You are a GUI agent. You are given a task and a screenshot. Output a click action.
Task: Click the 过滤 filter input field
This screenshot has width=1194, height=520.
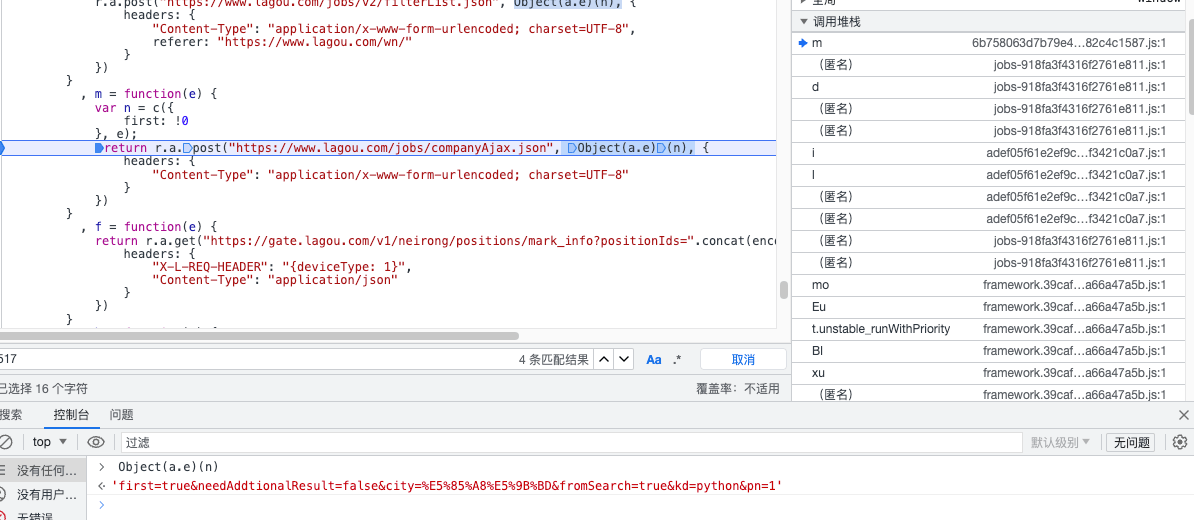[570, 442]
